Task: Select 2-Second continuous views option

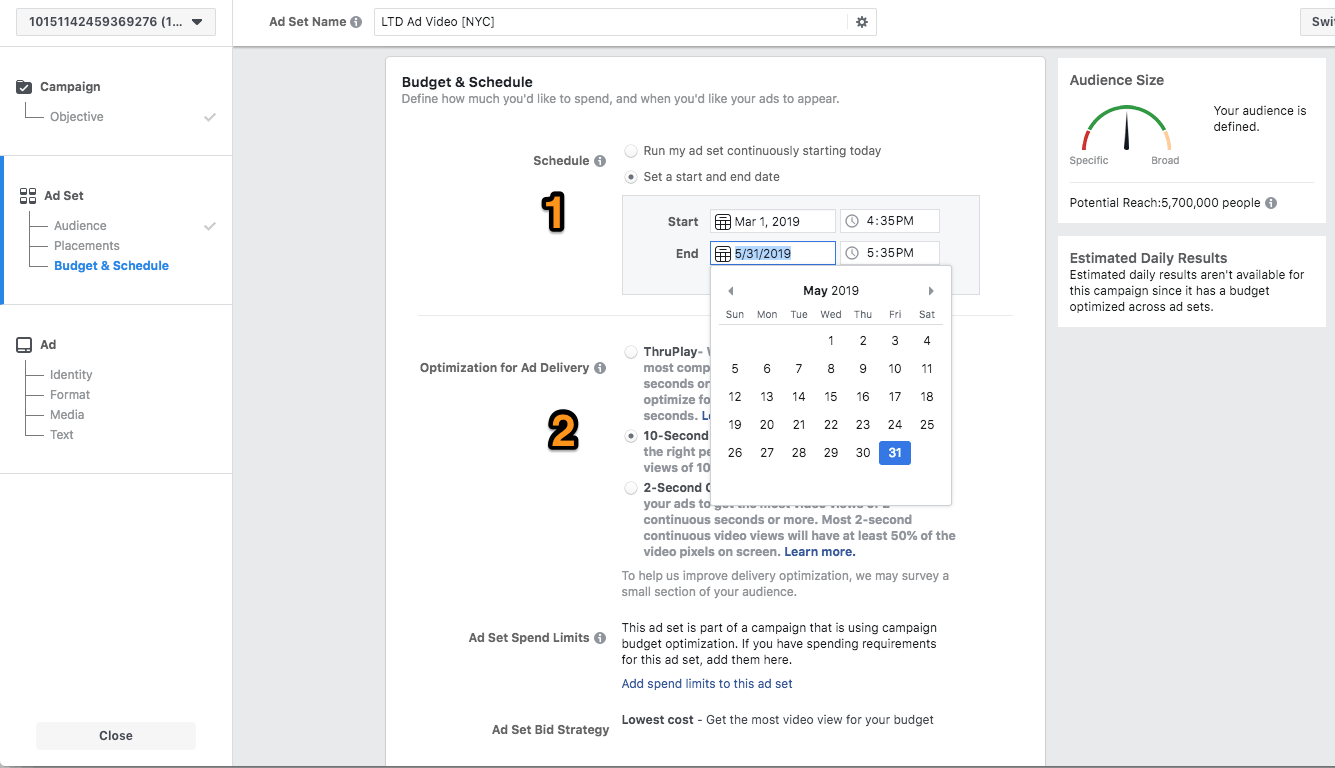Action: click(631, 488)
